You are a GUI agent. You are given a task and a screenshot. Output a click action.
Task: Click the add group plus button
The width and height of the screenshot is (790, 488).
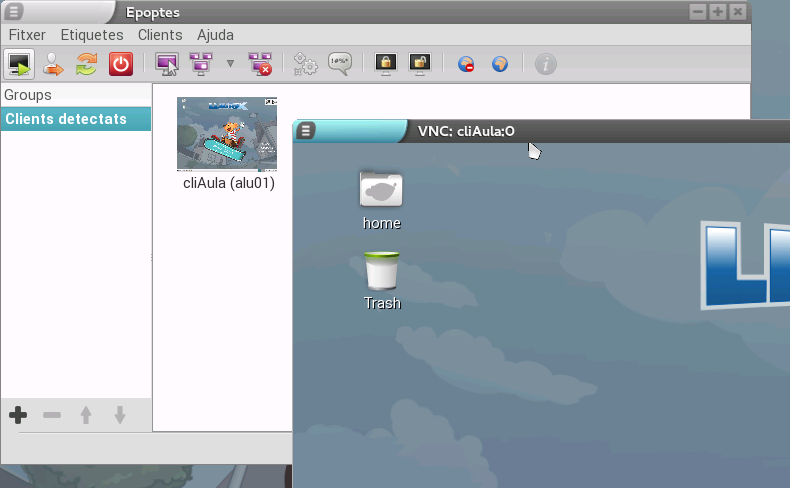point(18,414)
